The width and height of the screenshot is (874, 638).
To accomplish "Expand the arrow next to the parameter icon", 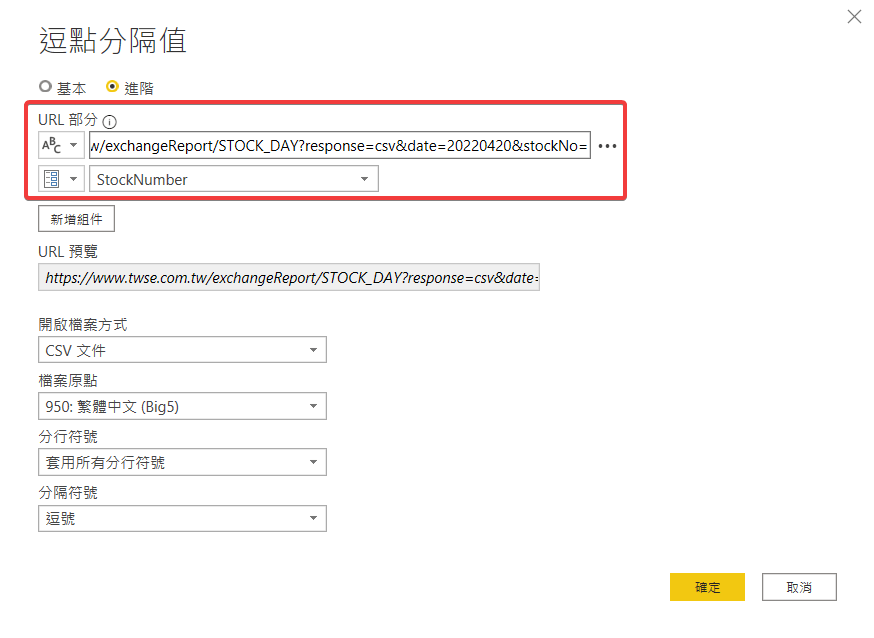I will click(73, 180).
